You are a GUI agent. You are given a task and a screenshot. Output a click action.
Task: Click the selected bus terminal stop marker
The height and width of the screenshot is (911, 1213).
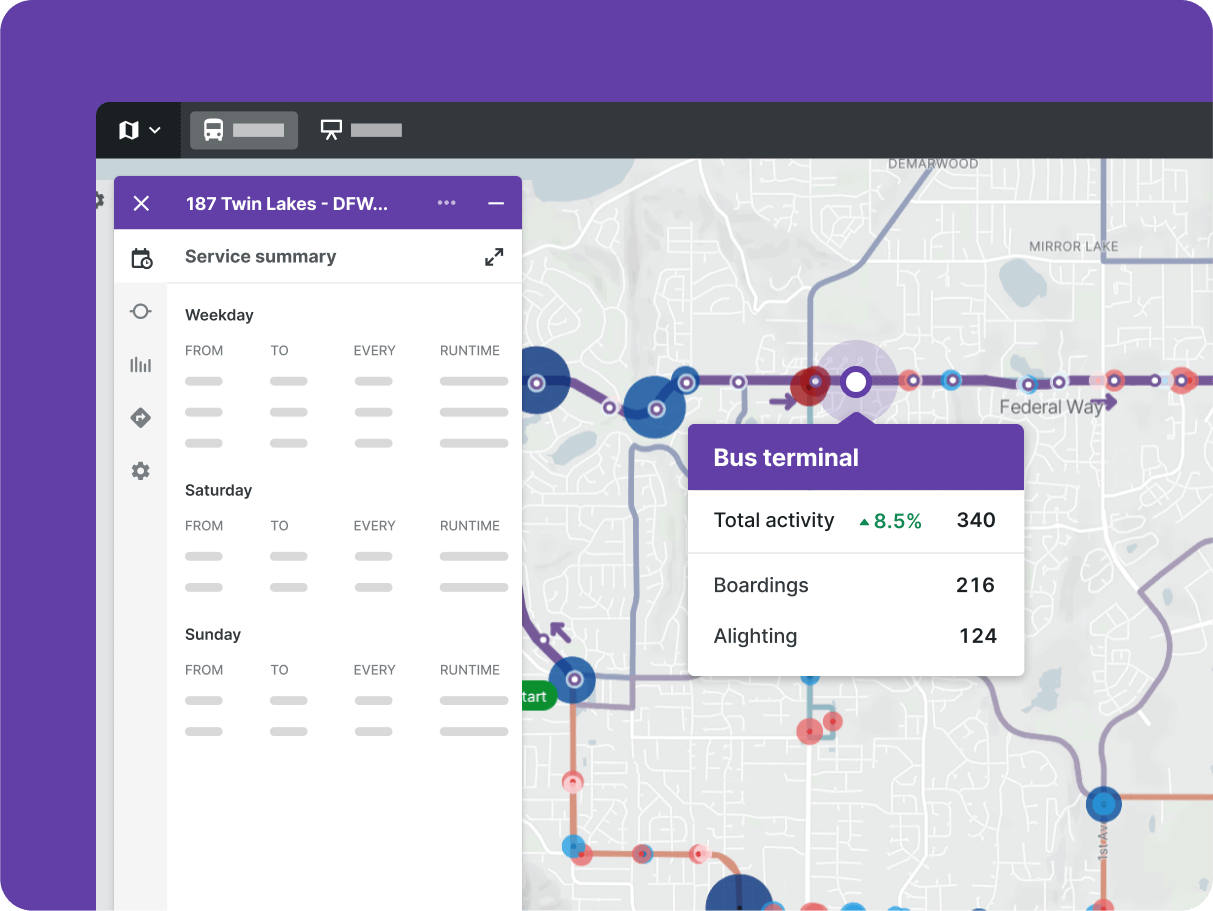pos(855,382)
